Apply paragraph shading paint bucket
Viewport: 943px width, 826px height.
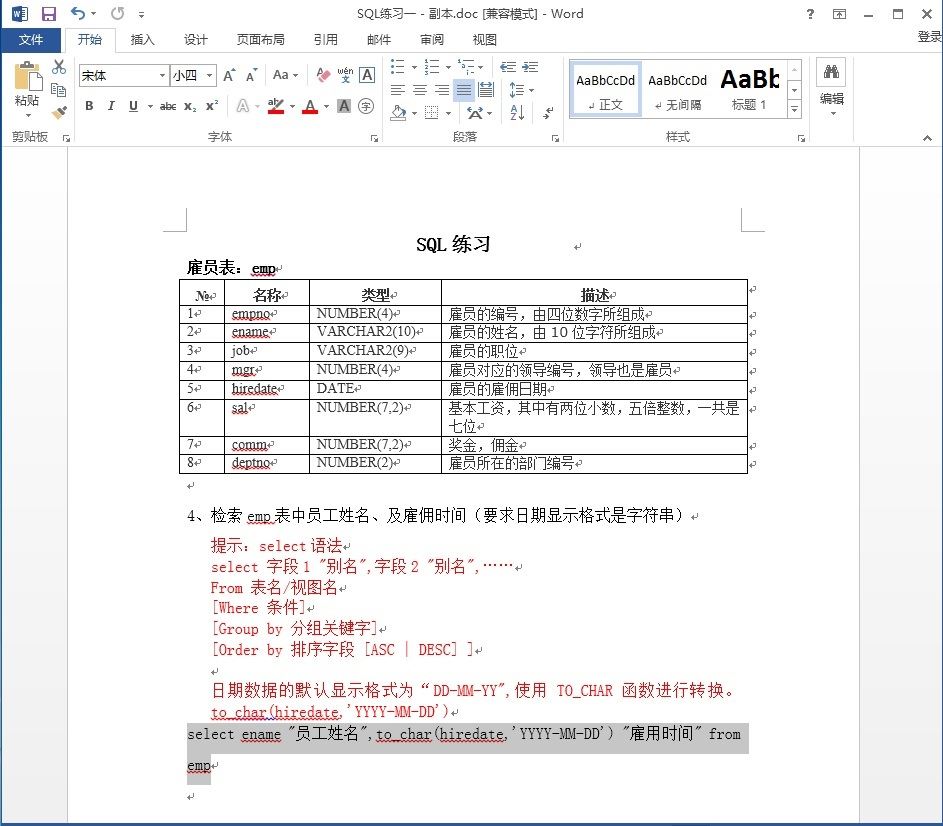point(399,112)
